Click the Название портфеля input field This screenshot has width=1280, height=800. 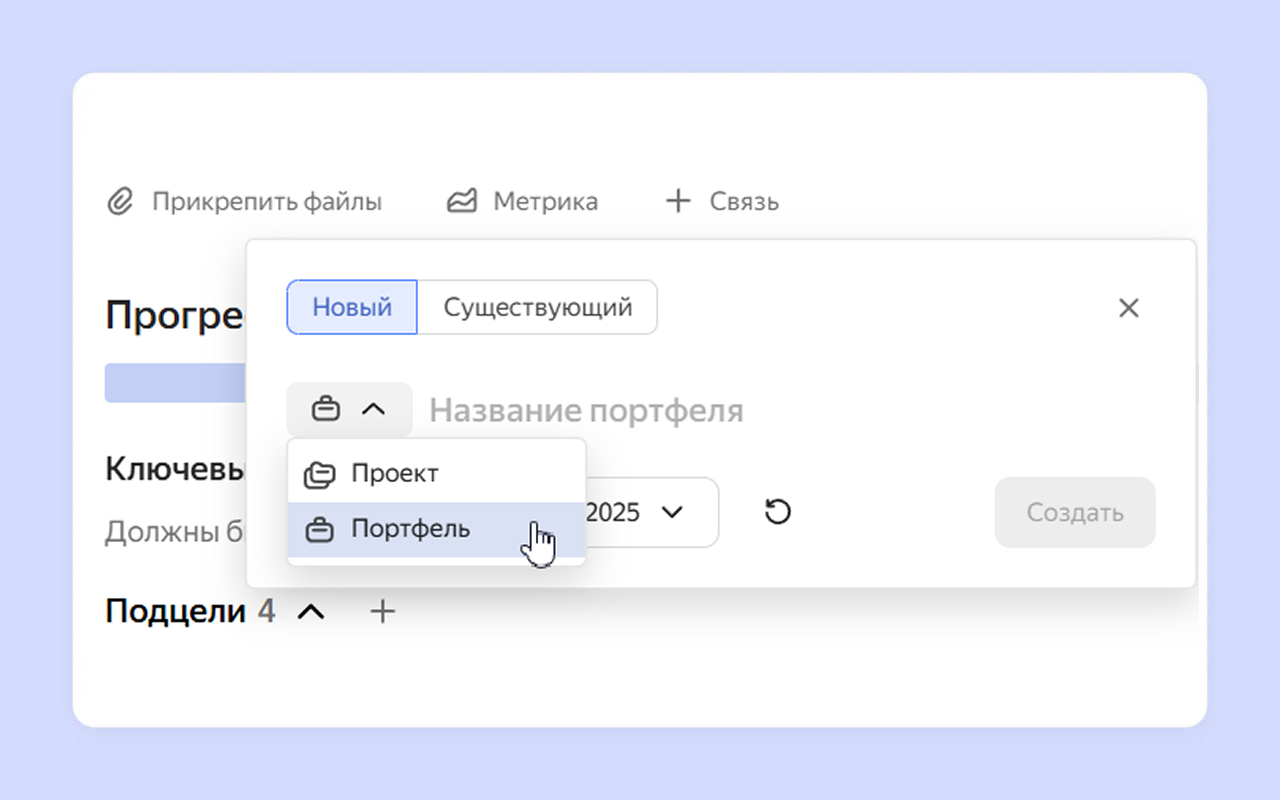700,410
